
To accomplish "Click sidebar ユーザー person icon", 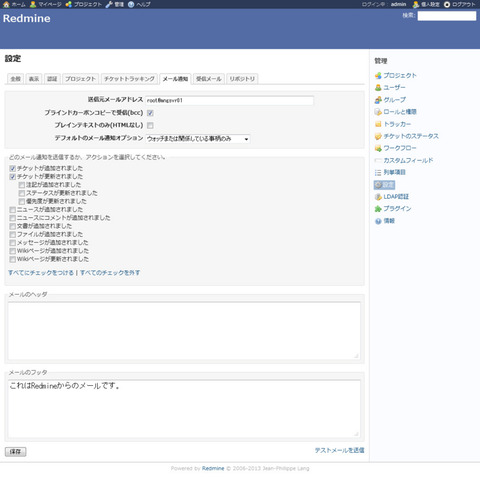I will pos(378,88).
